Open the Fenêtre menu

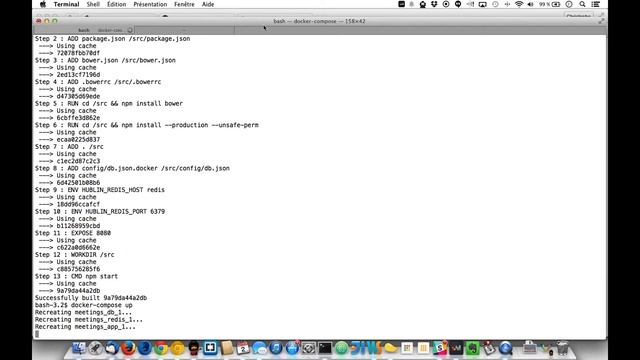[184, 4]
